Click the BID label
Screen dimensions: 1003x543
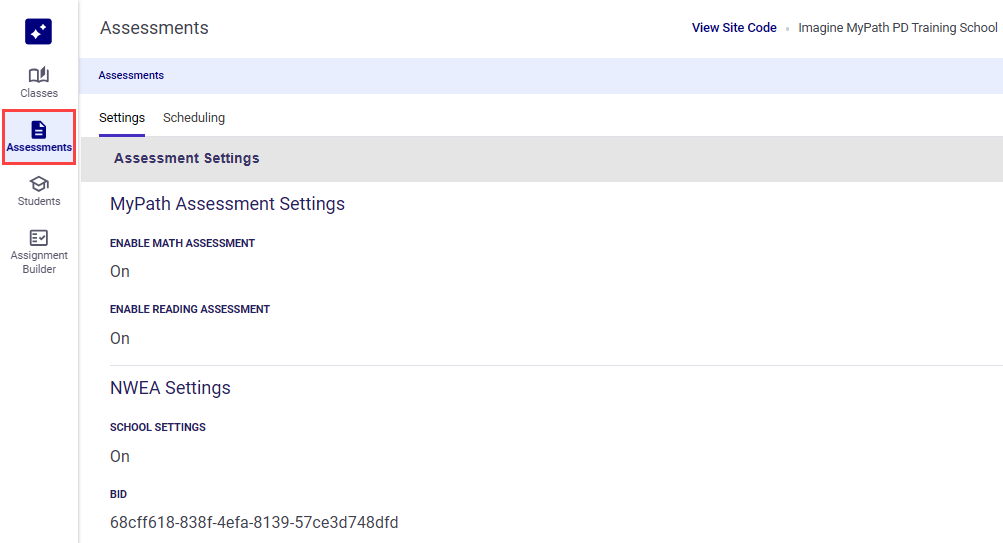118,494
